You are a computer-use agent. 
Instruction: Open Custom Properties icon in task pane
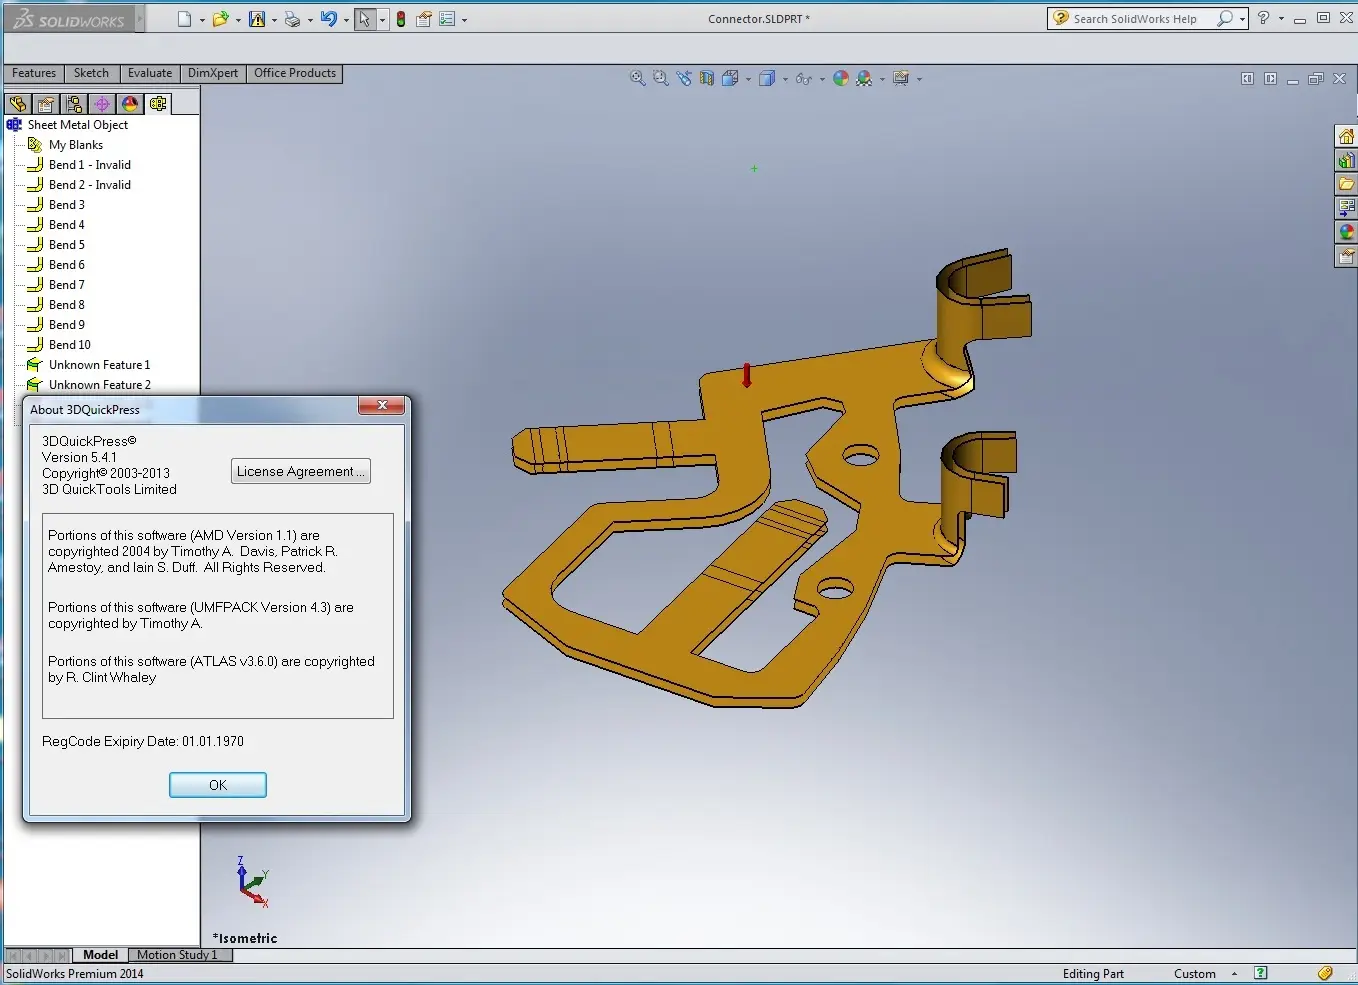[1346, 256]
